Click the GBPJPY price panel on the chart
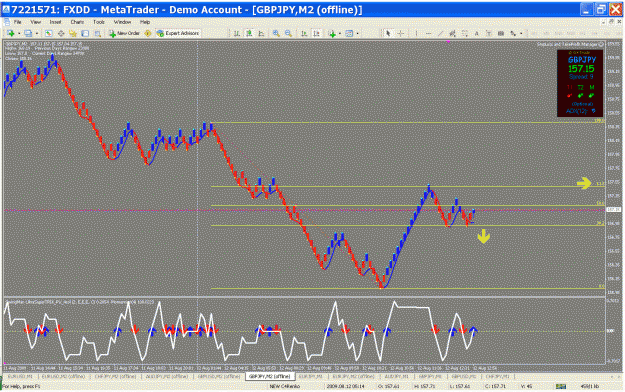Viewport: 625px width, 392px height. click(580, 83)
